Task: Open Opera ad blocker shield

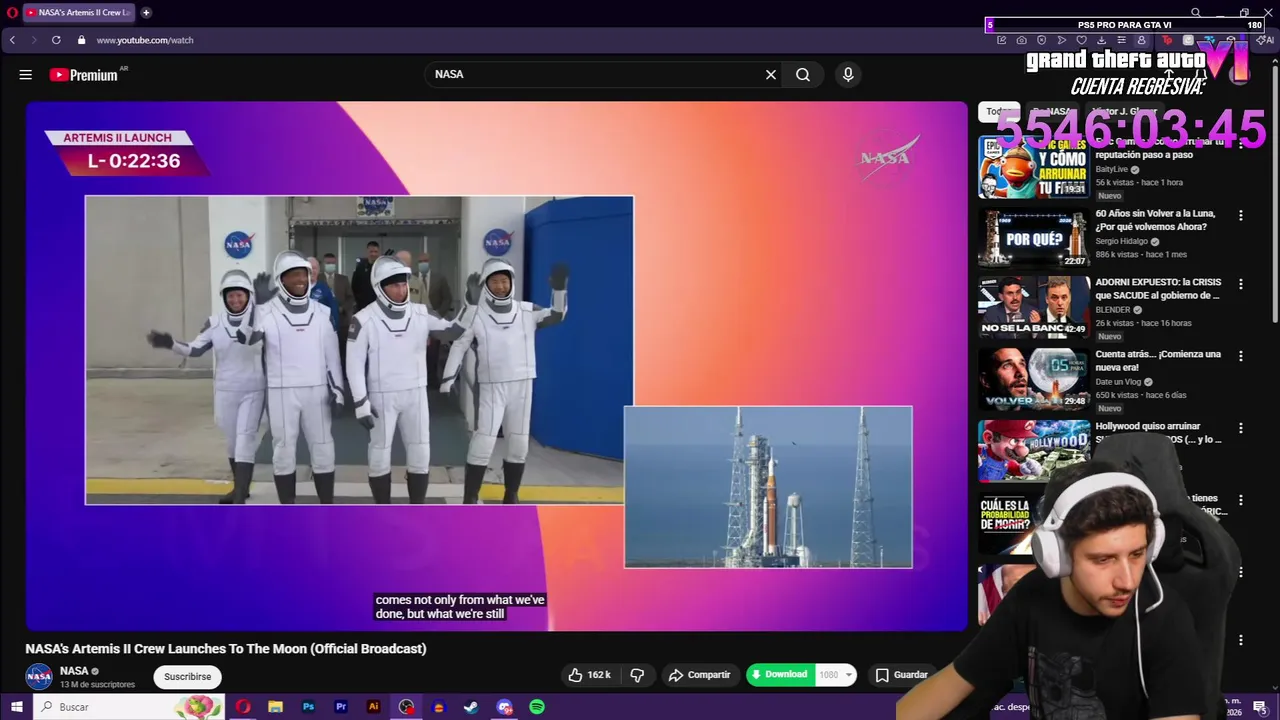Action: point(1041,40)
